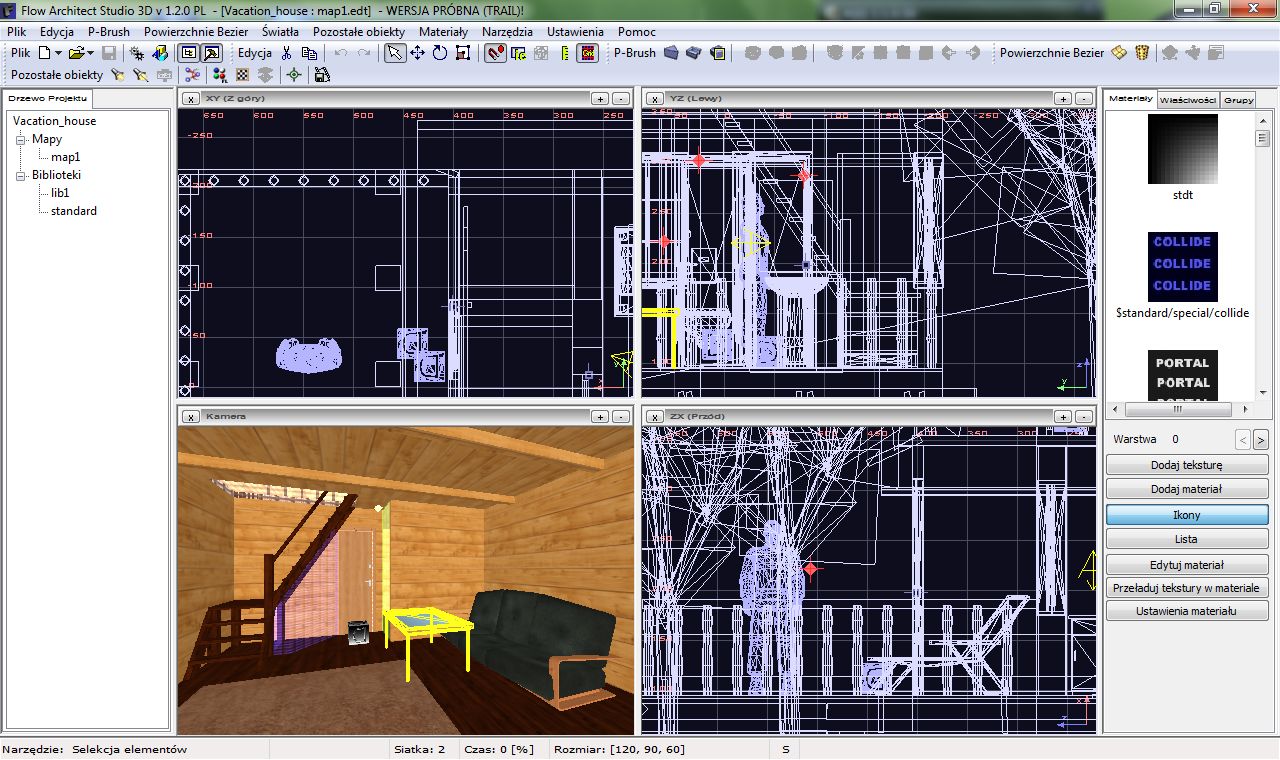
Task: Open the Materiały menu in the menu bar
Action: (x=443, y=31)
